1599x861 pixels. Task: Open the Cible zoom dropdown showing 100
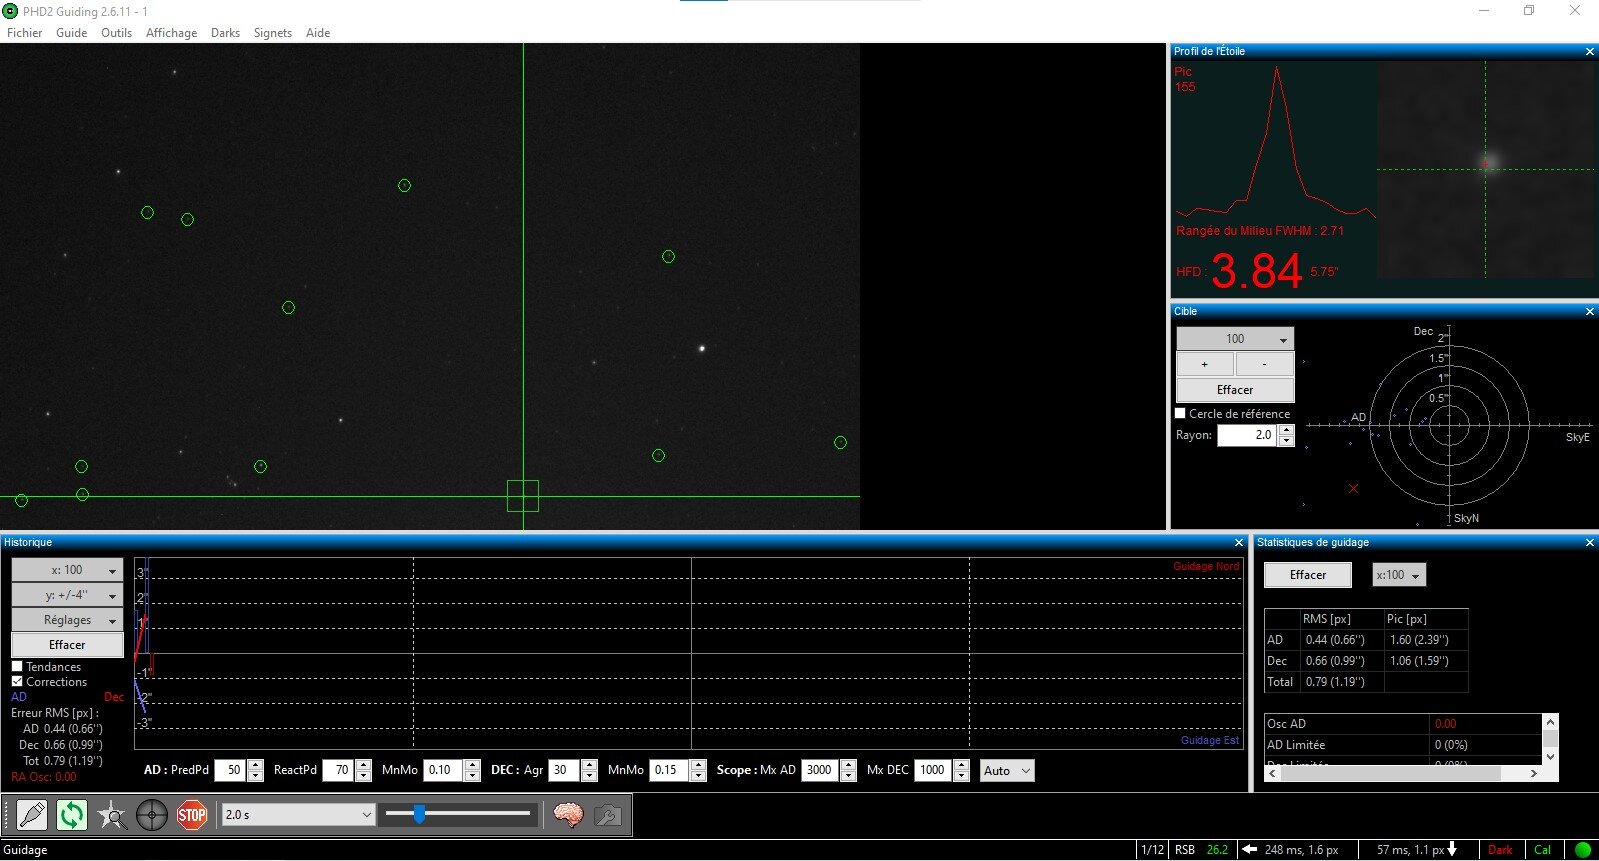pos(1235,339)
